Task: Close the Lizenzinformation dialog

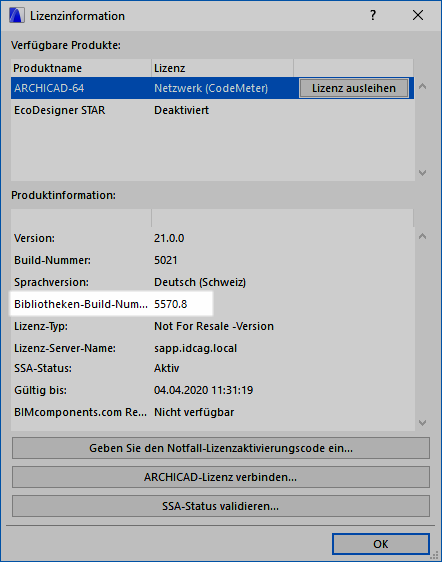Action: [418, 15]
